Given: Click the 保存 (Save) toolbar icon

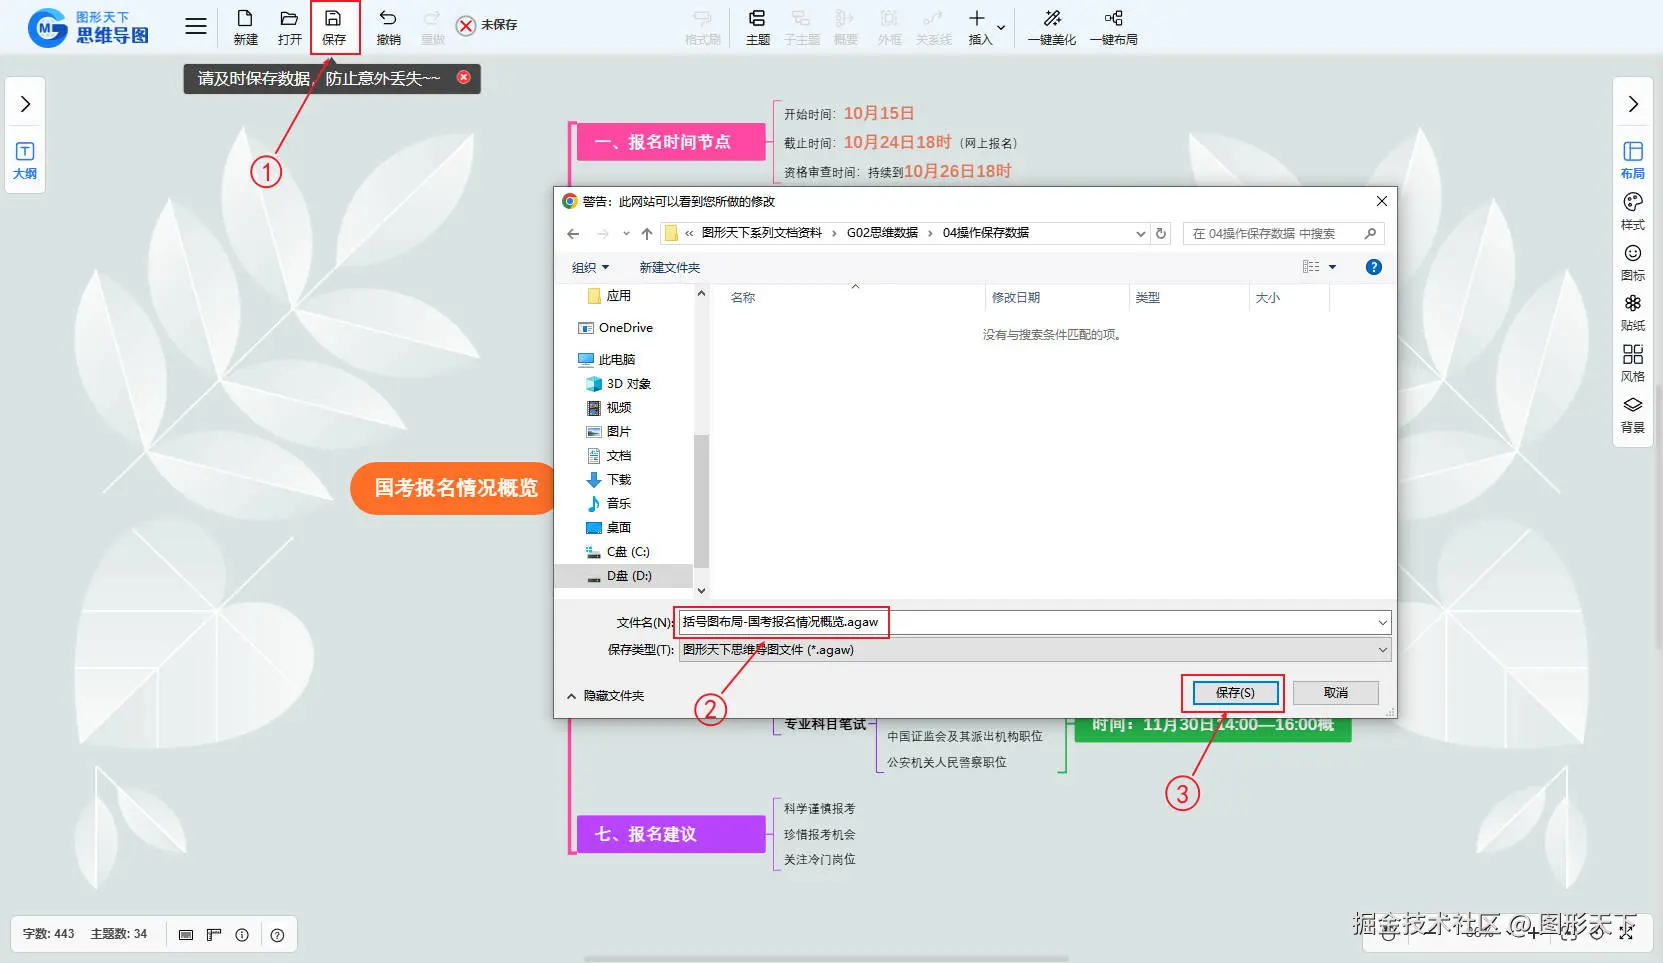Looking at the screenshot, I should click(x=334, y=27).
